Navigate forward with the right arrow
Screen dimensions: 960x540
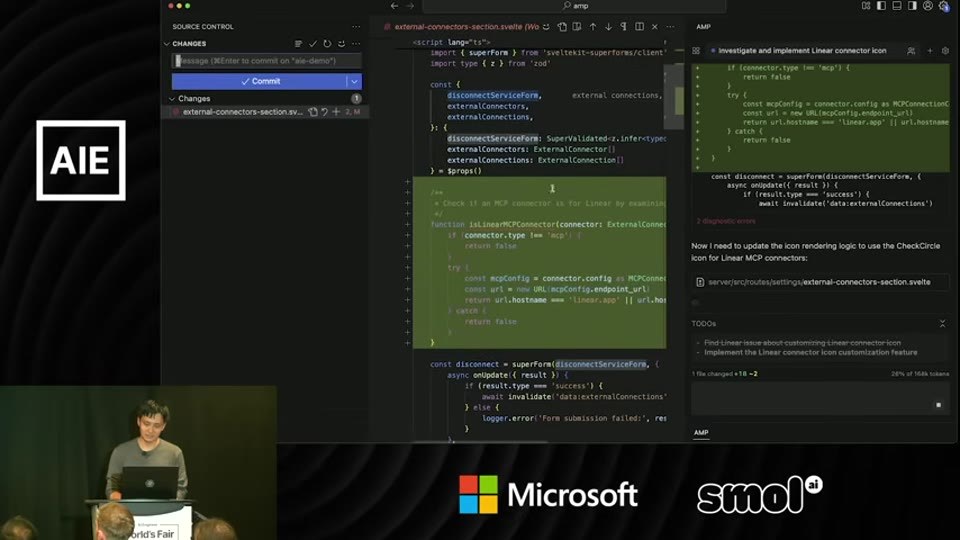410,6
